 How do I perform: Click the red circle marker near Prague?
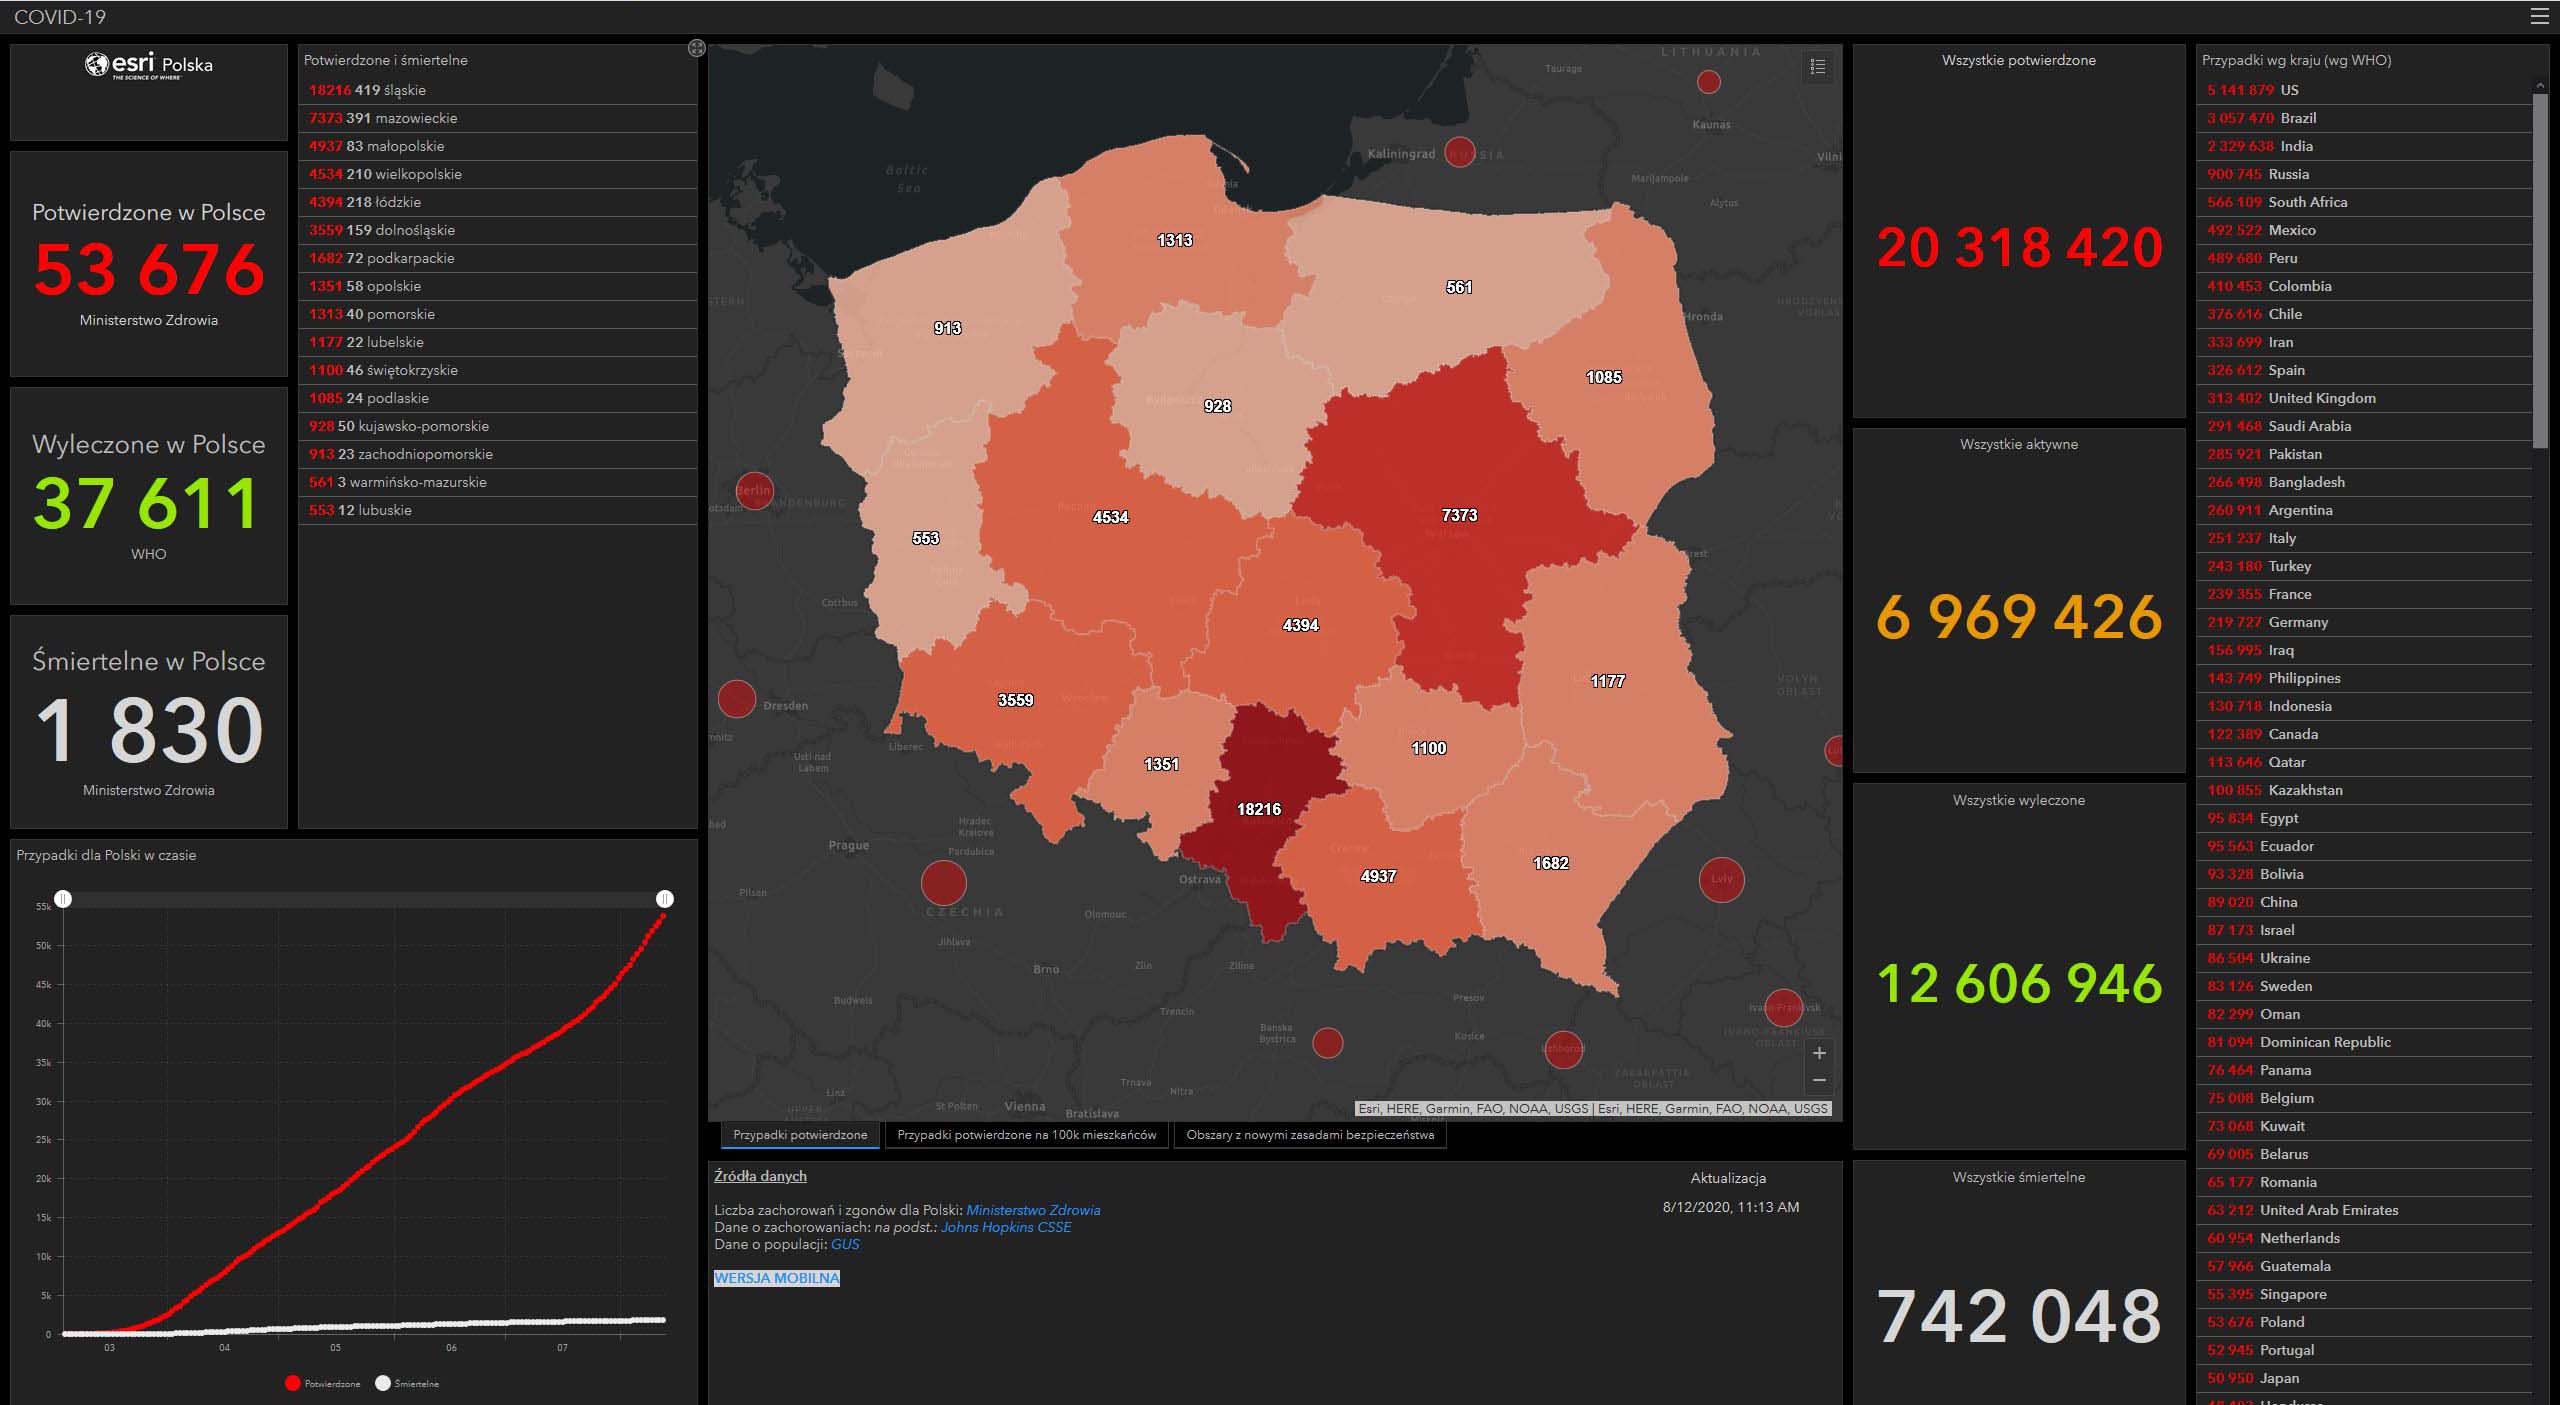943,882
